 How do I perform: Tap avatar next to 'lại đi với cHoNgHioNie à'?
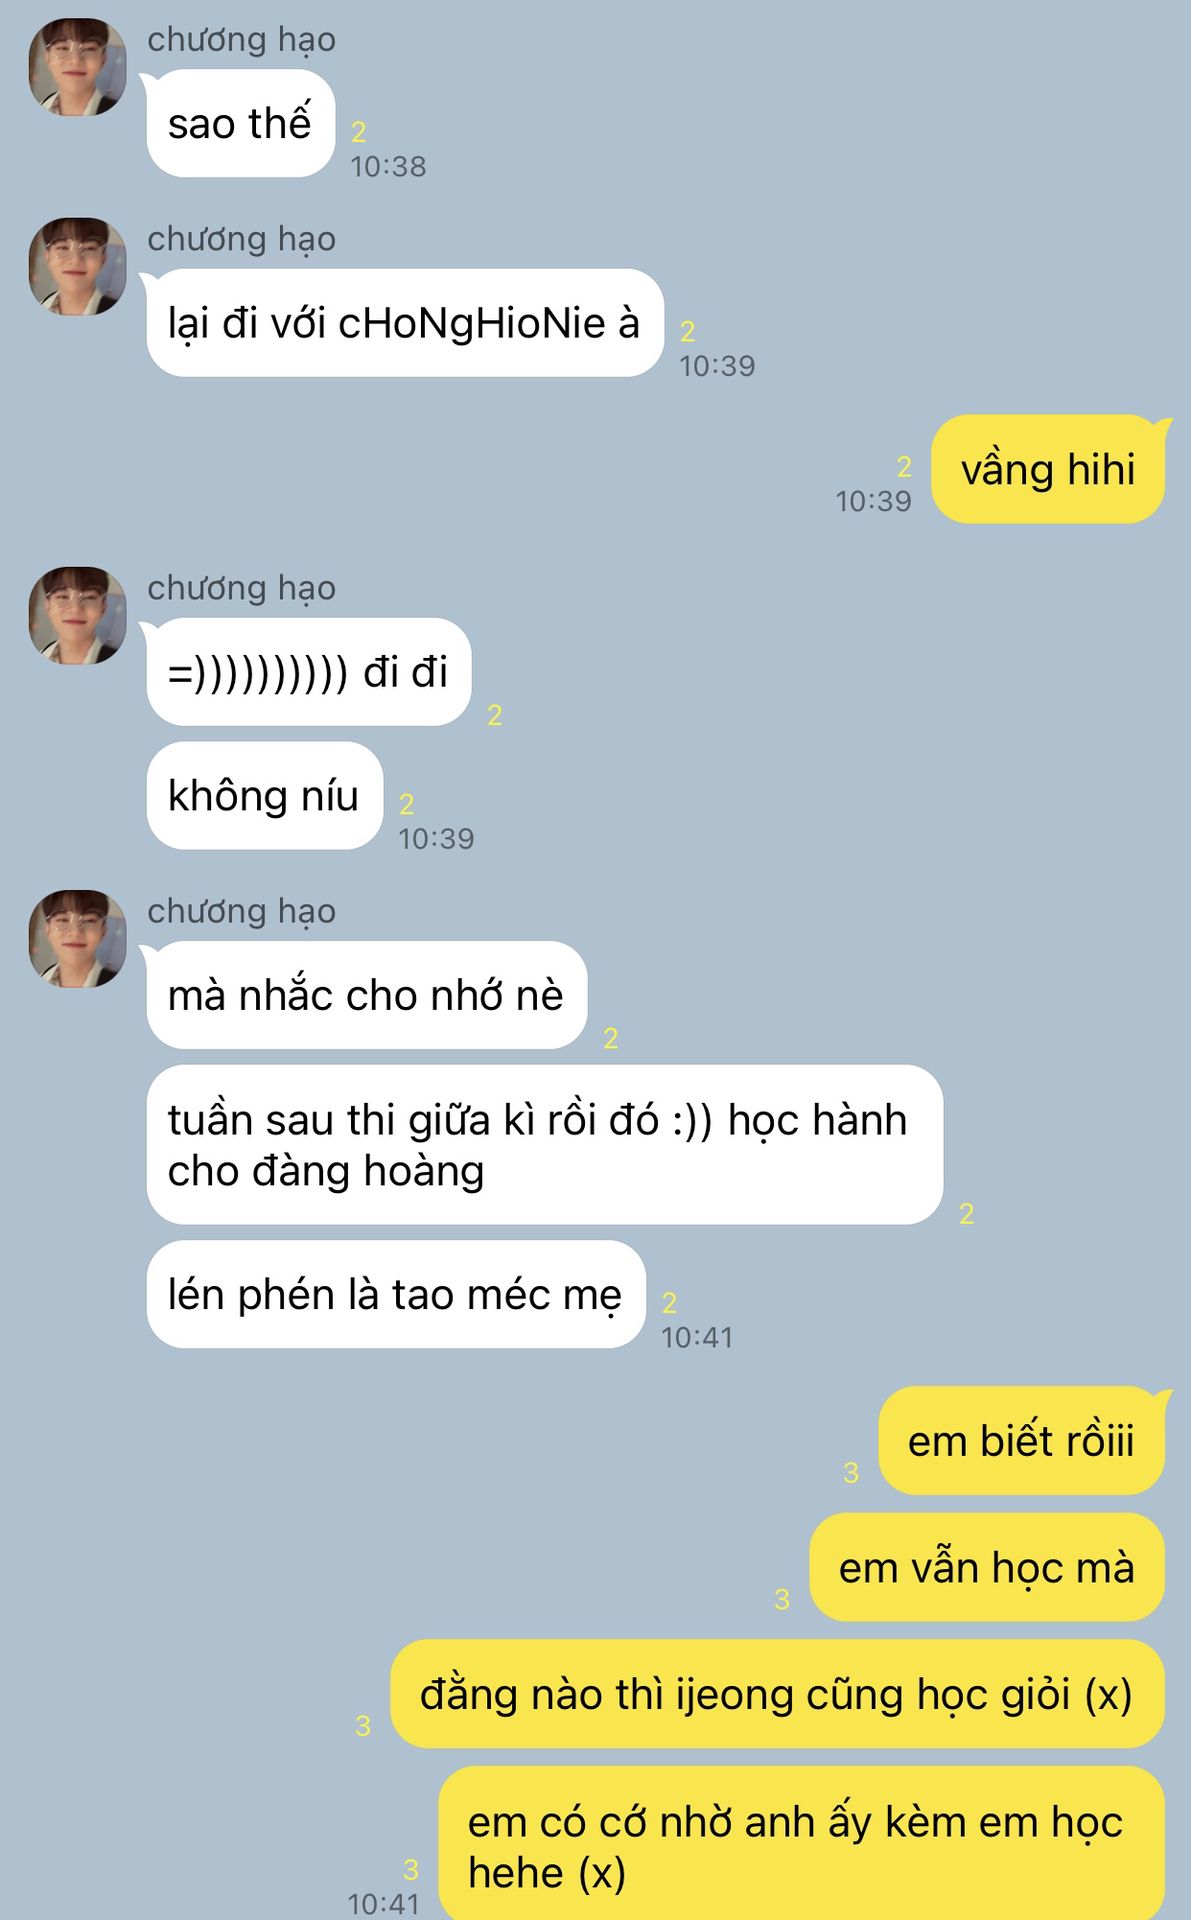[78, 267]
